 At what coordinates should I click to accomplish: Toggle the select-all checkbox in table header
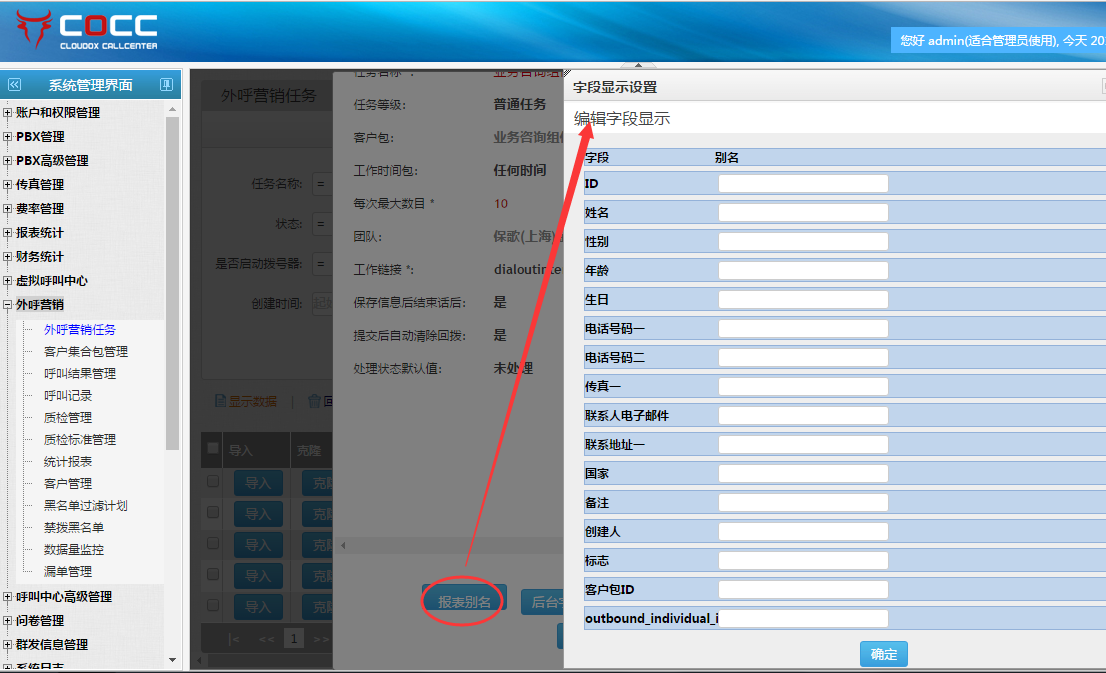[x=212, y=449]
